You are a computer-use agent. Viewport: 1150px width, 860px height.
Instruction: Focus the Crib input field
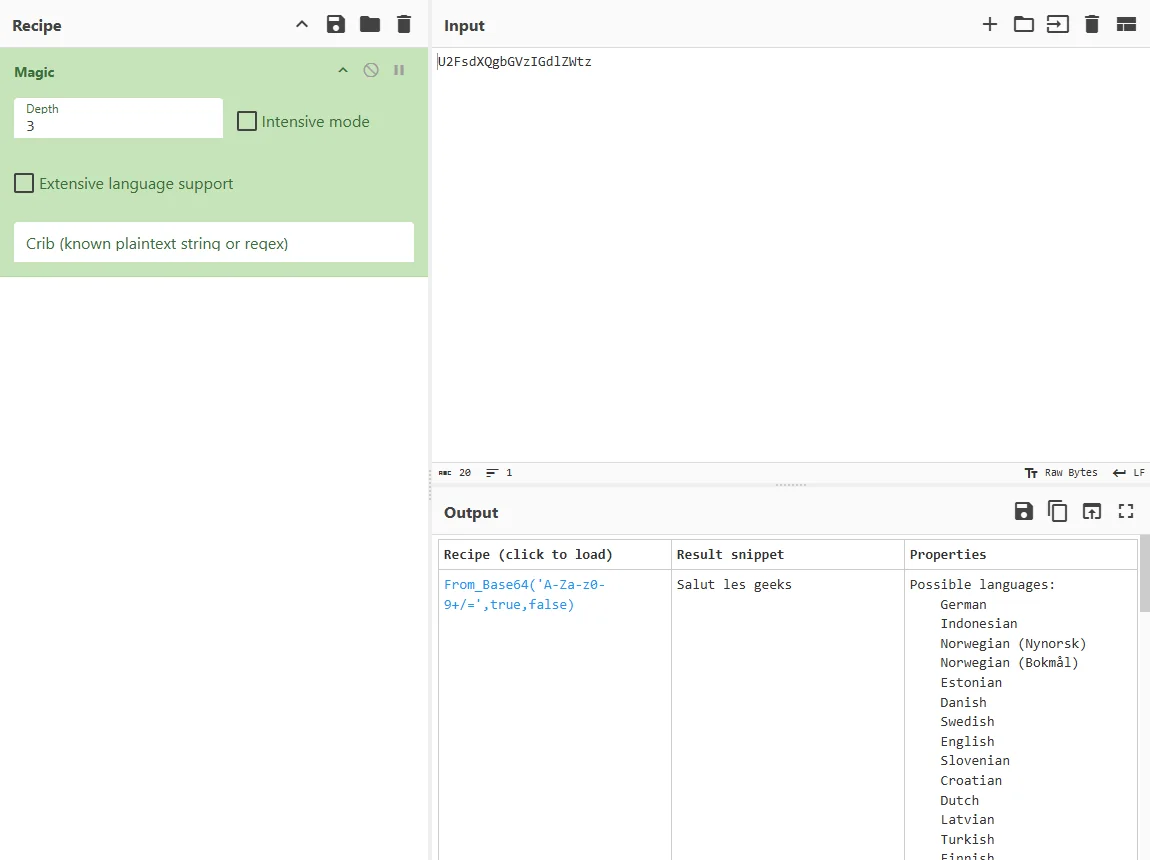[213, 243]
